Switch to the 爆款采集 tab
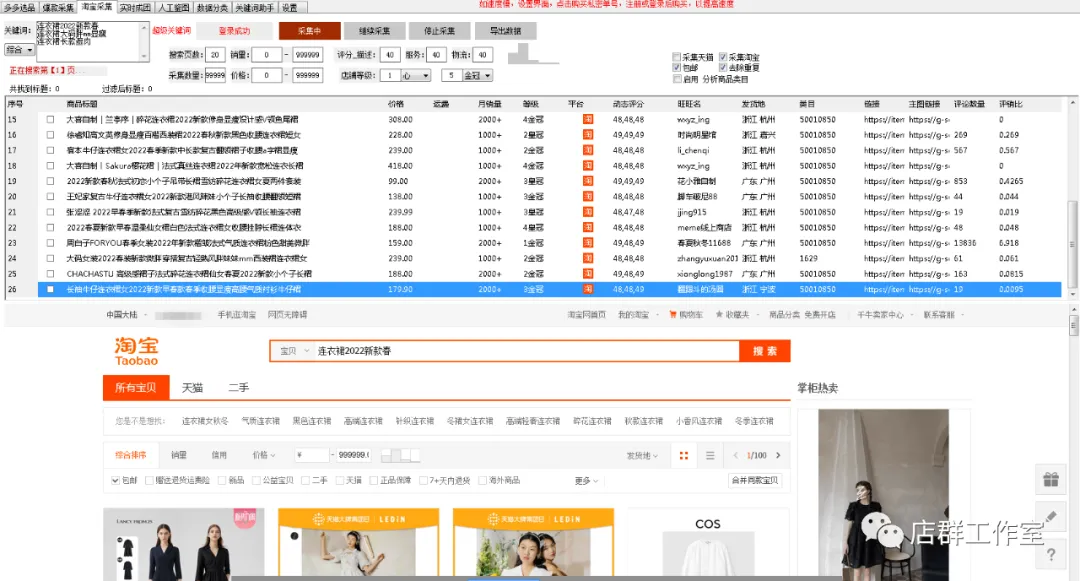This screenshot has height=581, width=1080. pos(59,7)
